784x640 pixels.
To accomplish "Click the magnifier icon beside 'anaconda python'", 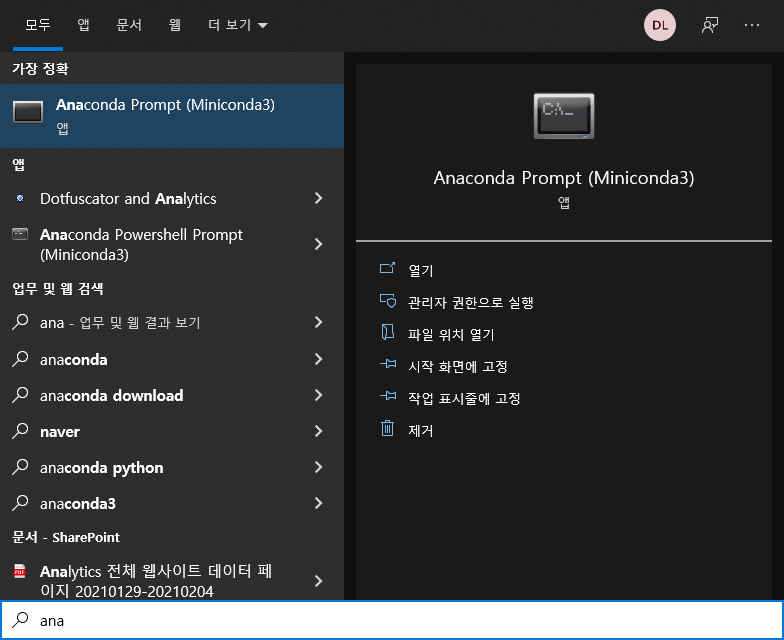I will click(20, 466).
